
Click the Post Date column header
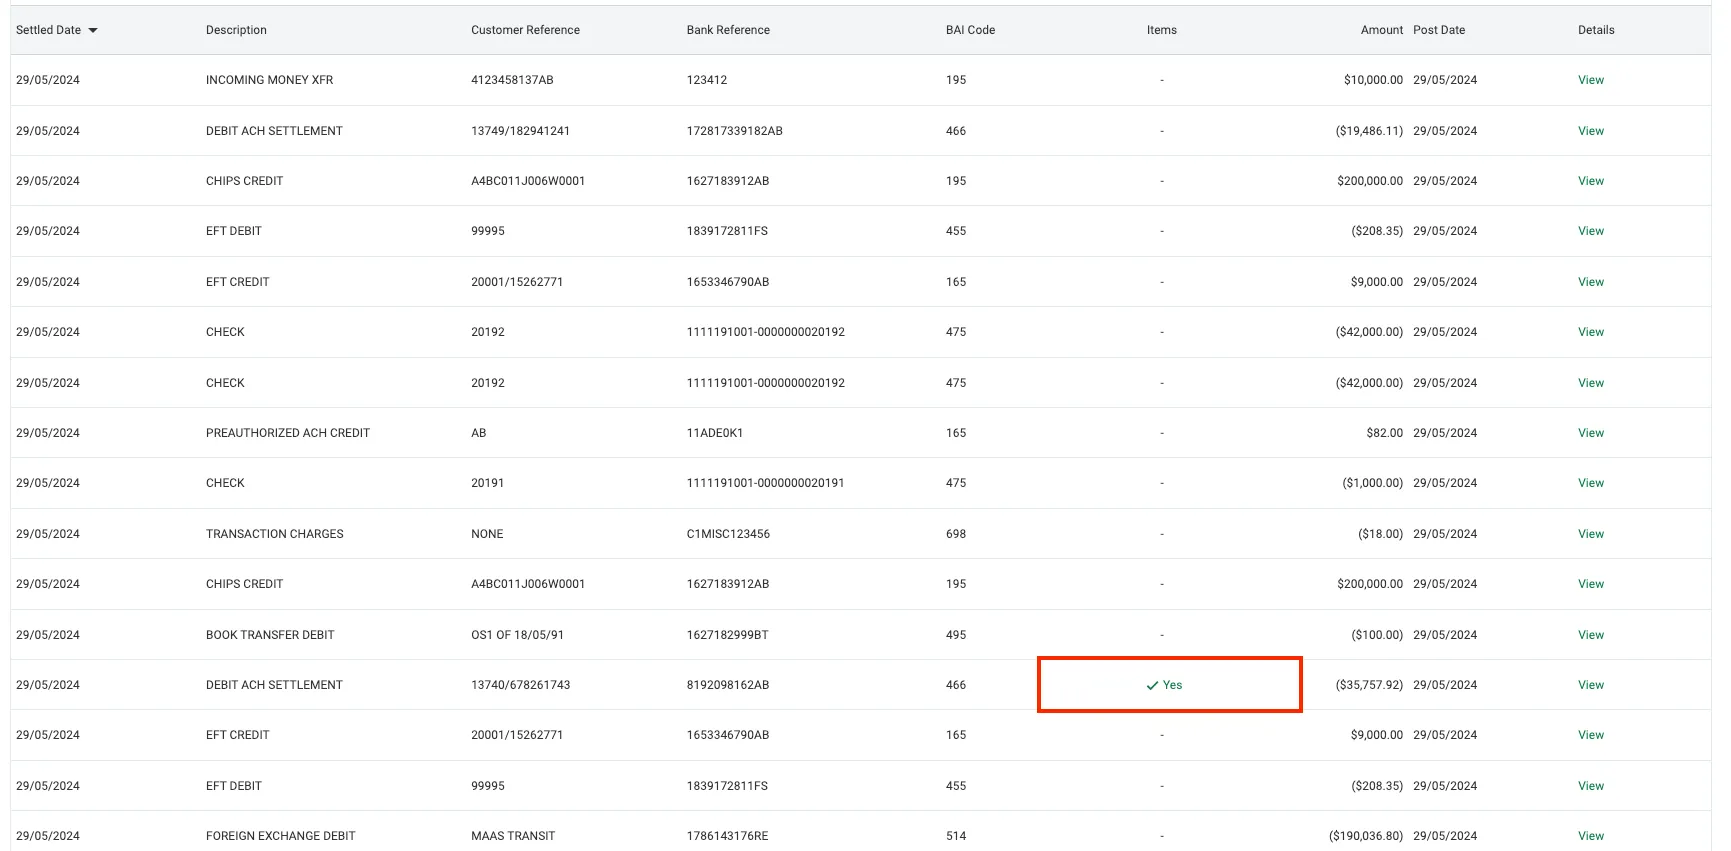click(1439, 30)
